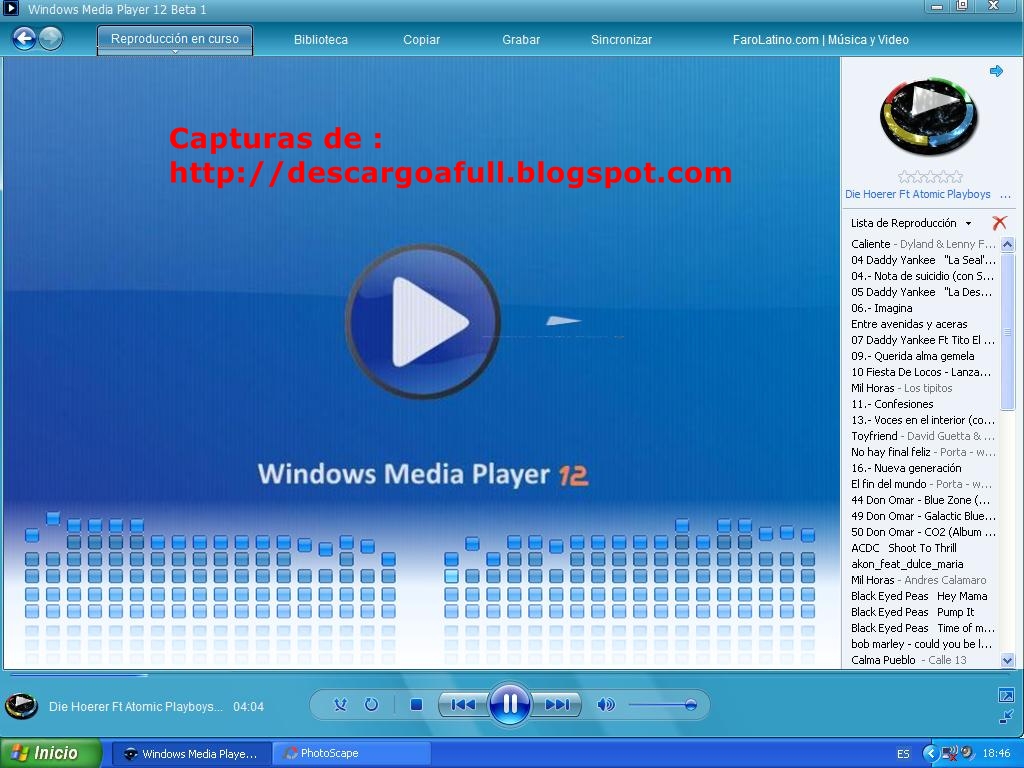Skip to the previous track
Screen dimensions: 1024x768
tap(463, 705)
